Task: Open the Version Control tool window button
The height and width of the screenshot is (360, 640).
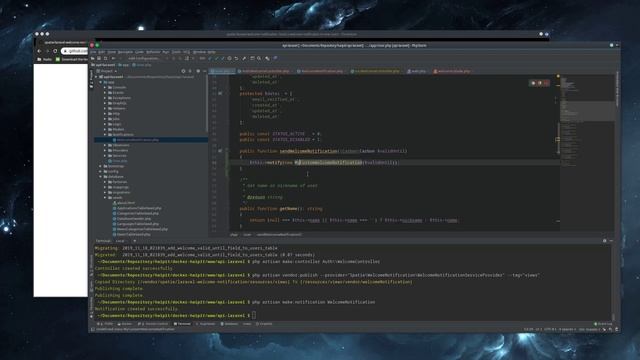Action: tap(153, 324)
